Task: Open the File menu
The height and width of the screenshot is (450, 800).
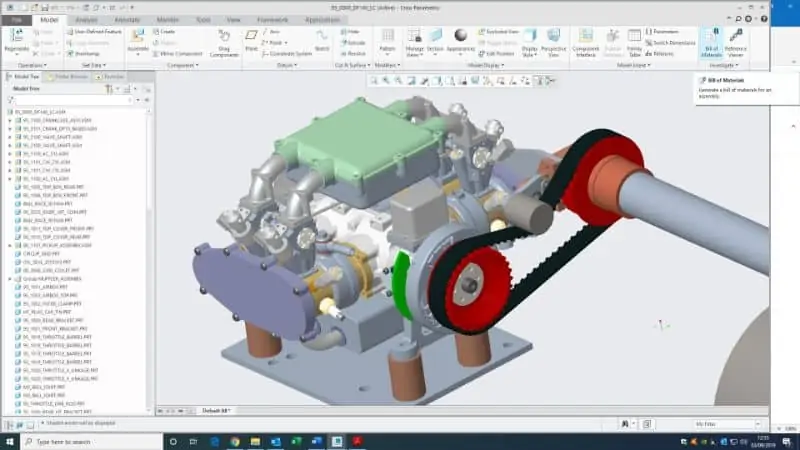Action: tap(16, 20)
